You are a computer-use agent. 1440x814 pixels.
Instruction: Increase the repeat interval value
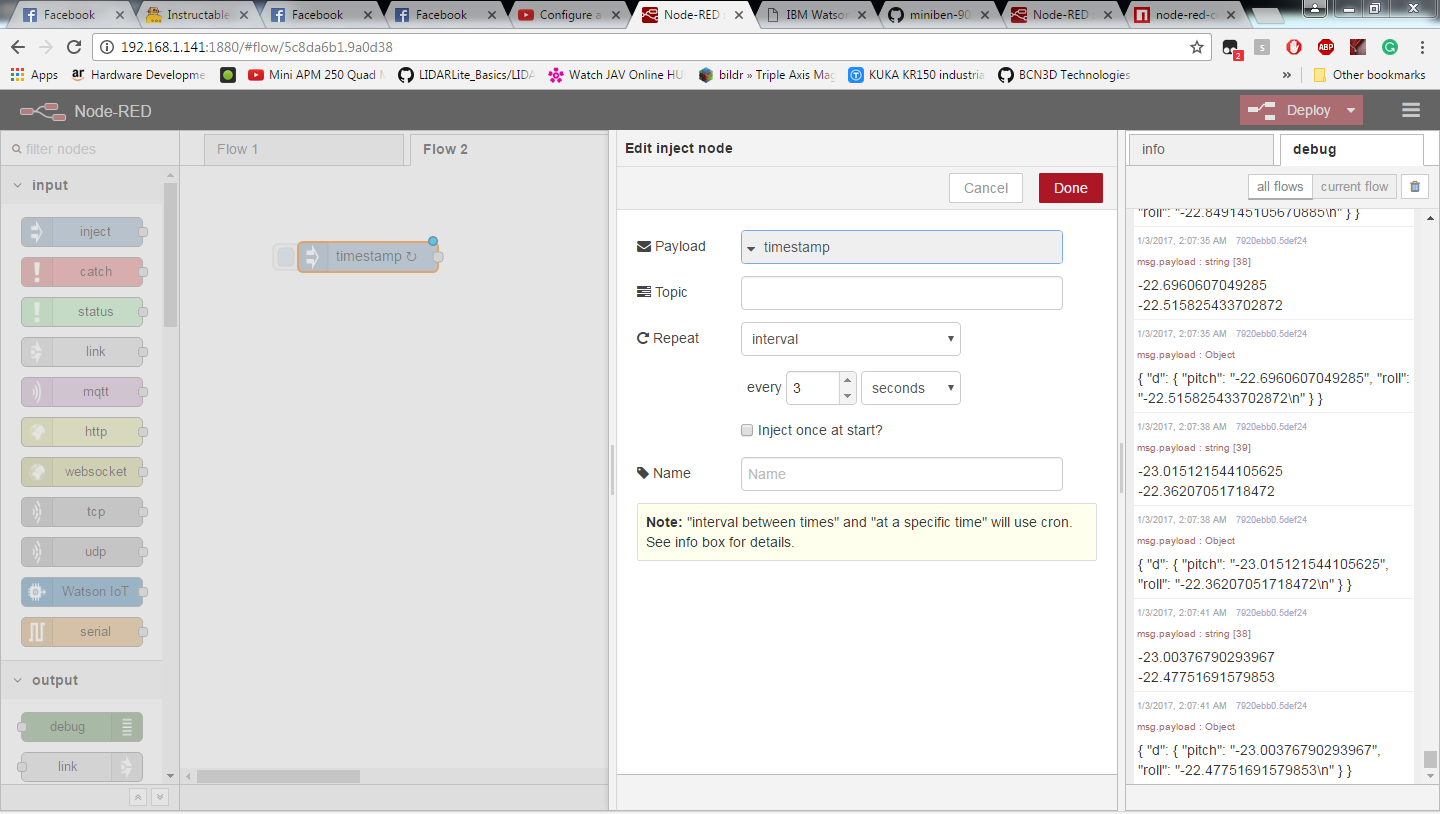click(x=848, y=381)
